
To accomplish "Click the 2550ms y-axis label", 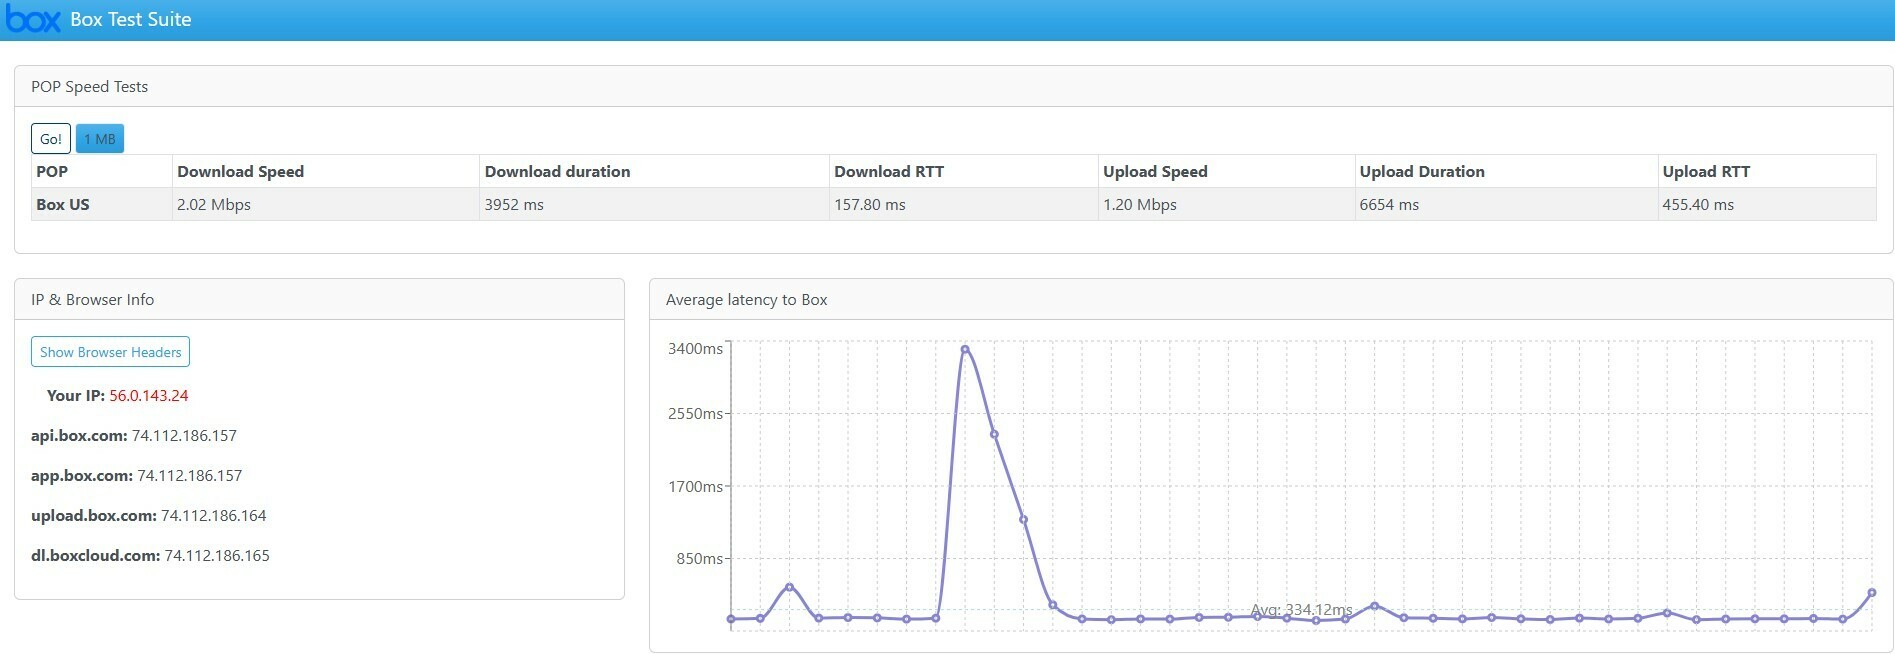I will coord(695,413).
